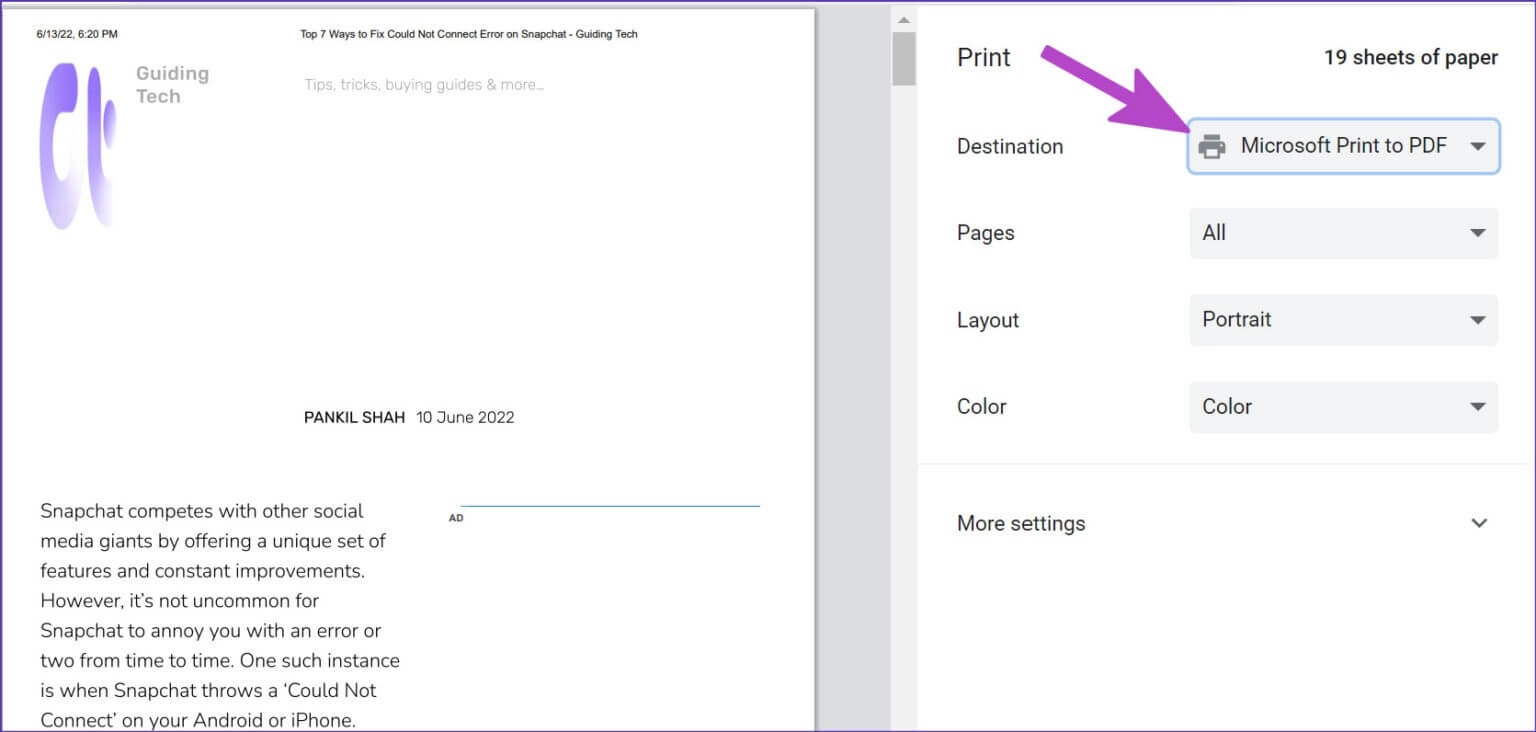Click the scrollbar up arrow in preview
This screenshot has height=732, width=1536.
pyautogui.click(x=904, y=20)
